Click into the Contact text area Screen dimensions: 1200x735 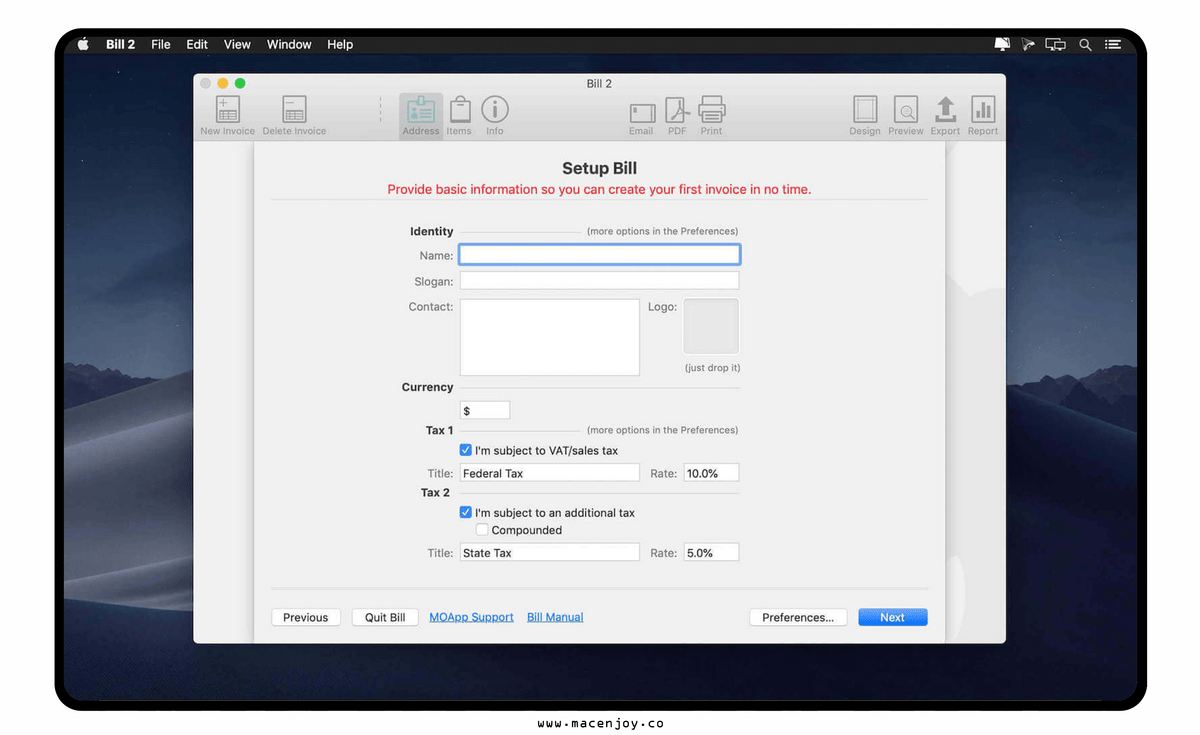pyautogui.click(x=549, y=337)
